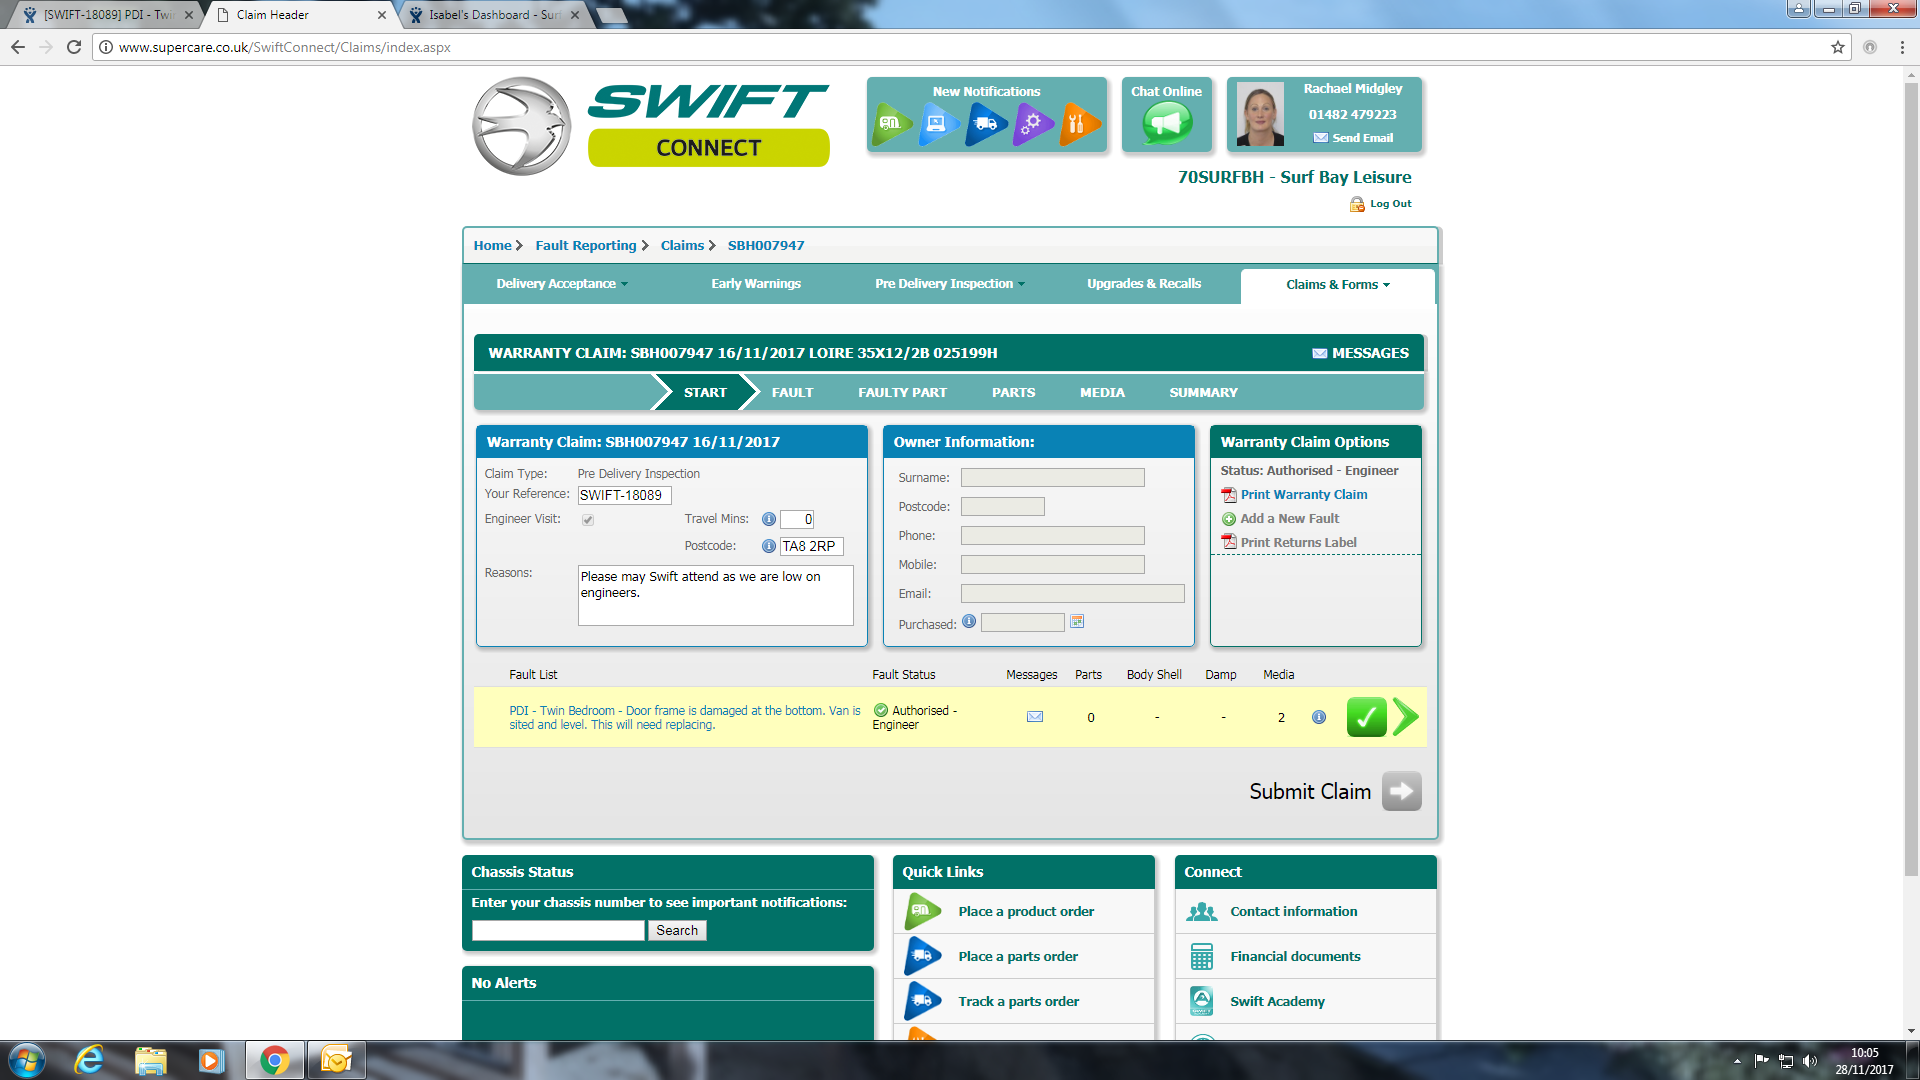This screenshot has width=1920, height=1080.
Task: Click the green tick fault button
Action: [x=1366, y=717]
